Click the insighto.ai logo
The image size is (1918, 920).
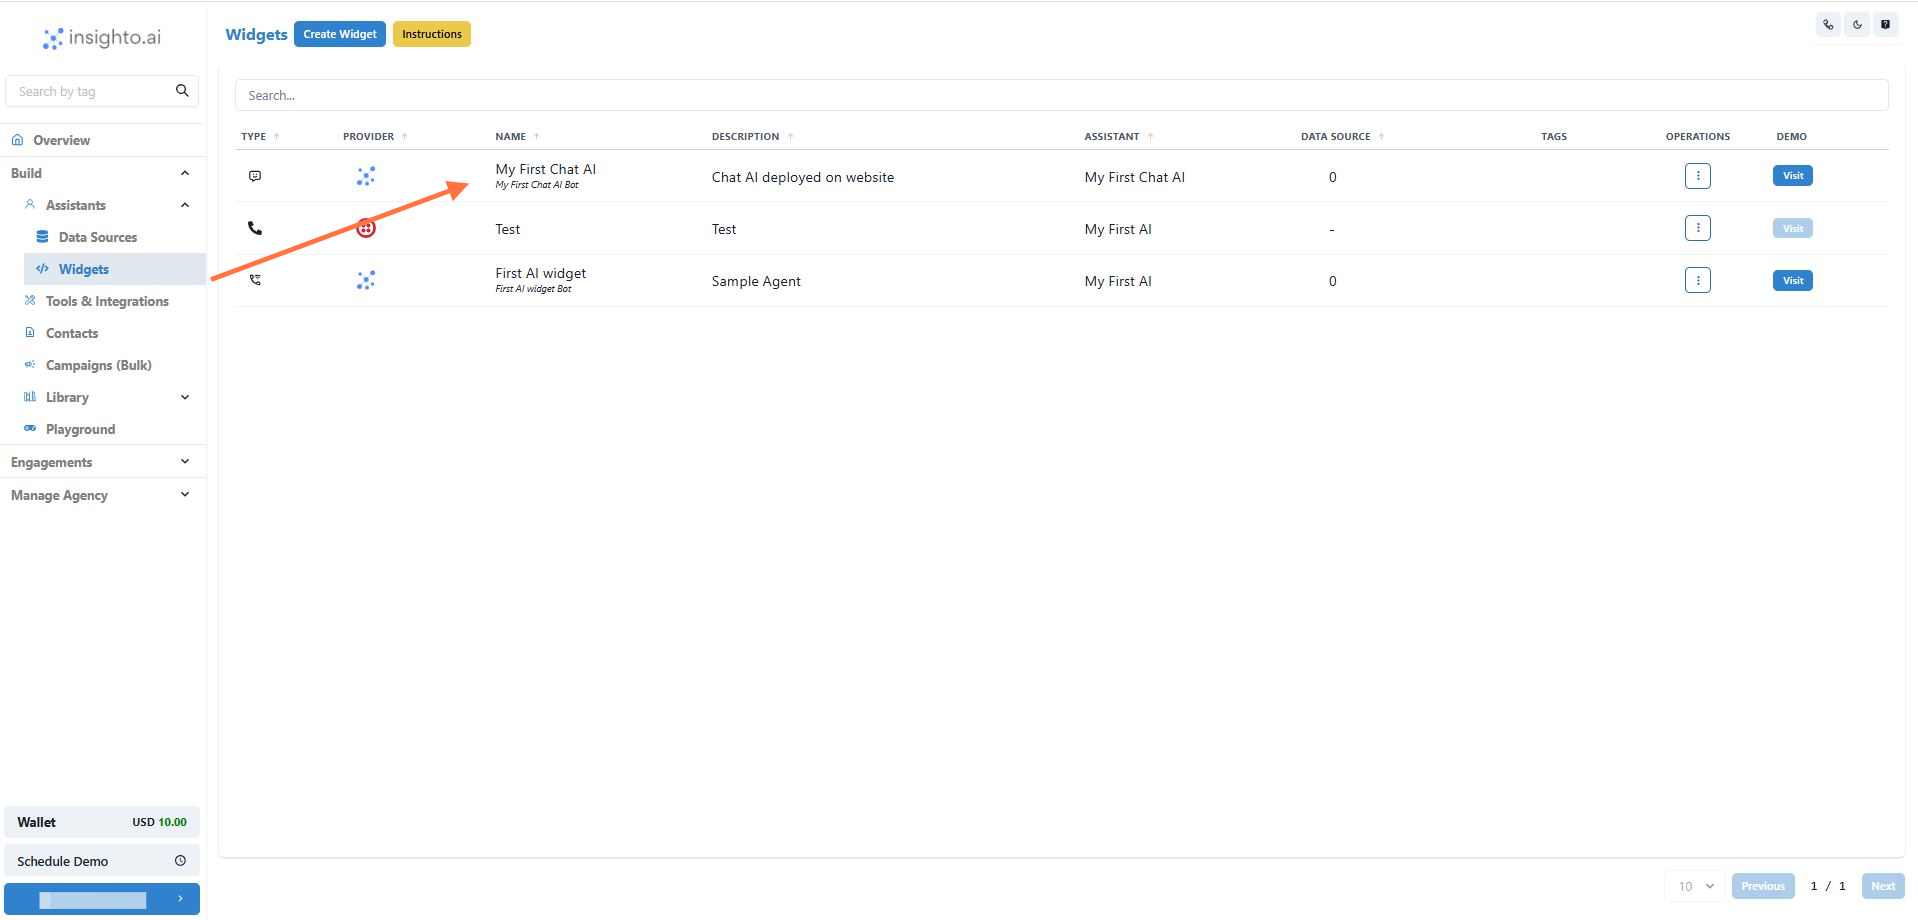point(102,38)
